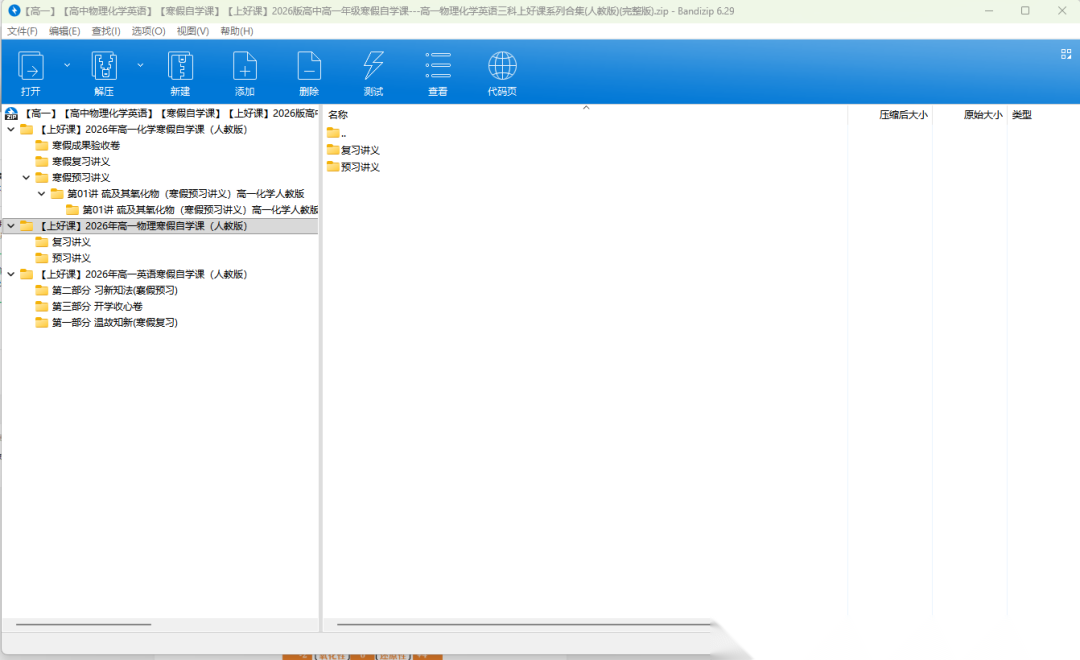Sort list by 名称 column header
This screenshot has height=660, width=1080.
pyautogui.click(x=338, y=115)
